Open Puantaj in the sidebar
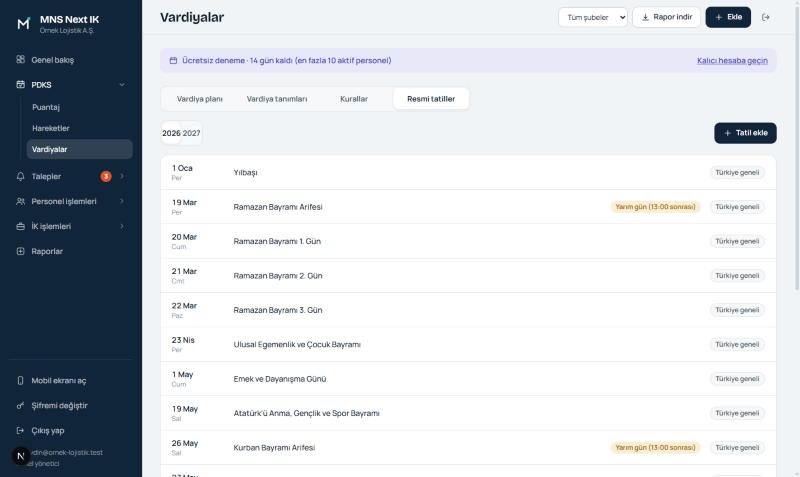Image resolution: width=800 pixels, height=477 pixels. pos(80,107)
